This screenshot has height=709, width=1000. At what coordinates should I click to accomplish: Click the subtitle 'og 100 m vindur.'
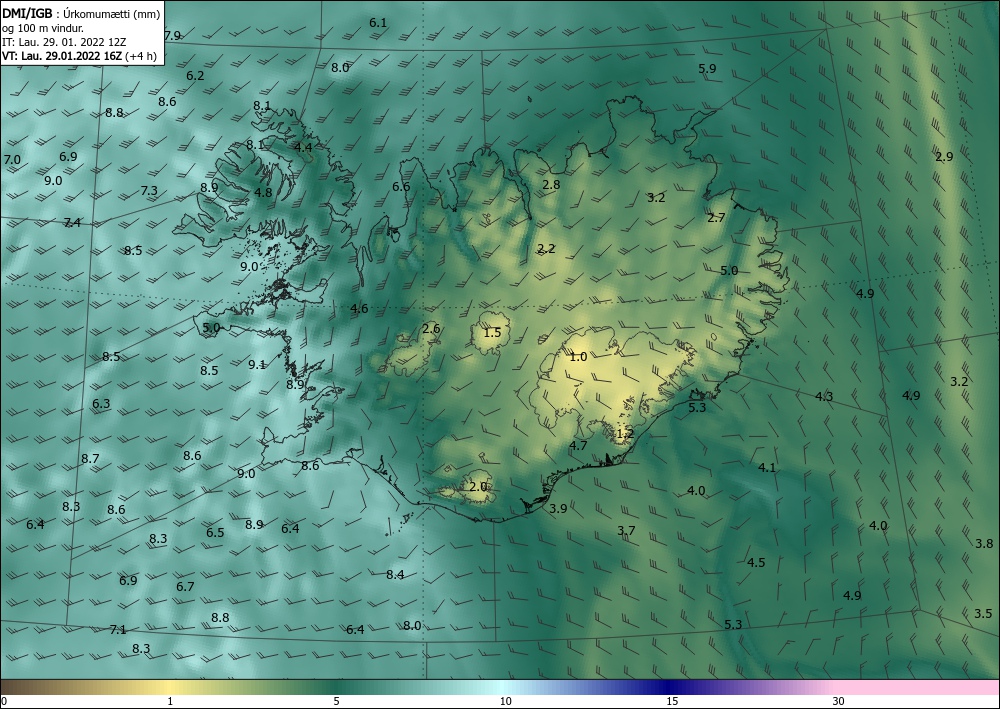[x=43, y=28]
